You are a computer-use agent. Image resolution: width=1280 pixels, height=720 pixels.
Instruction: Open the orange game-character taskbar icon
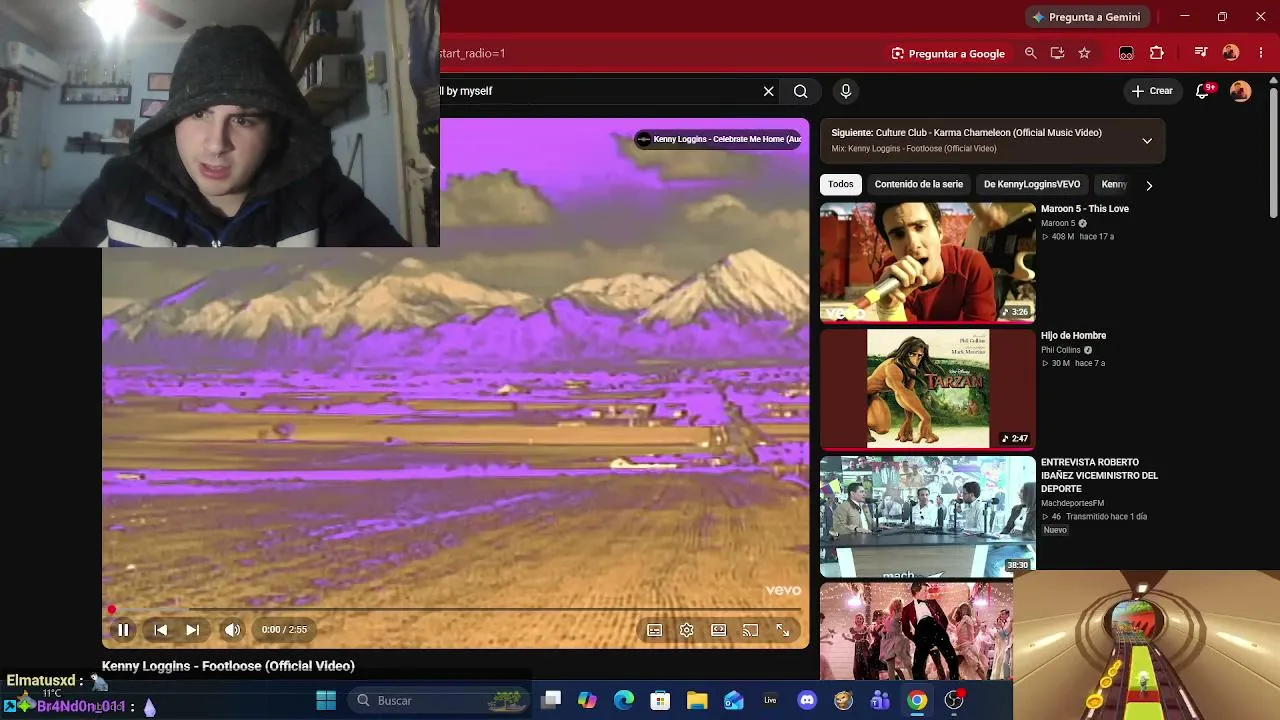tap(843, 700)
